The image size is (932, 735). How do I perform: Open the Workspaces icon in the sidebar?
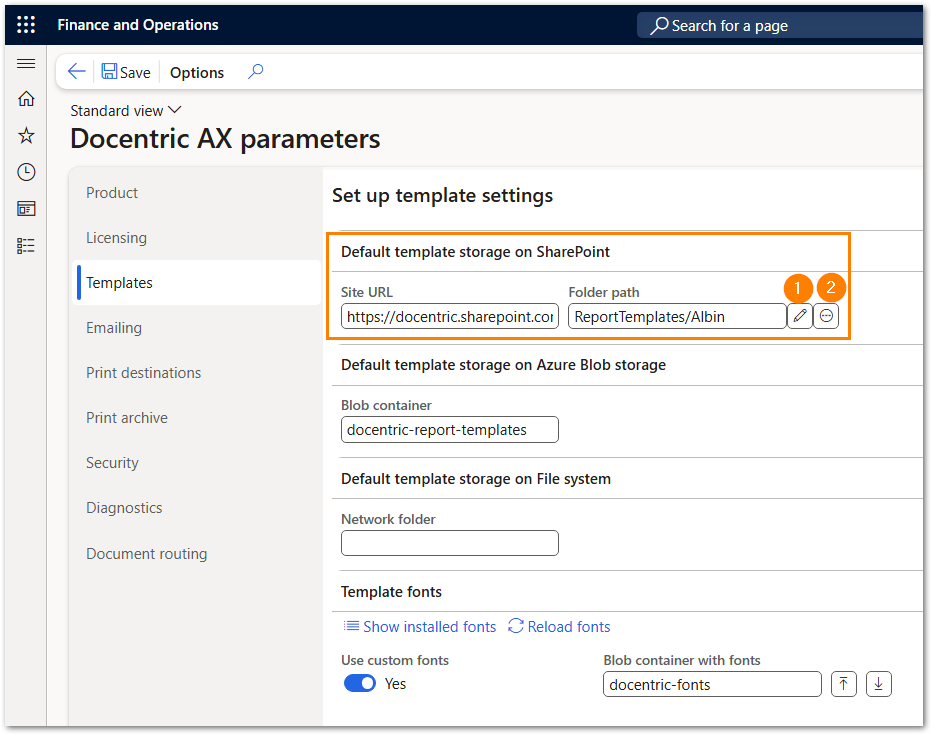coord(26,208)
